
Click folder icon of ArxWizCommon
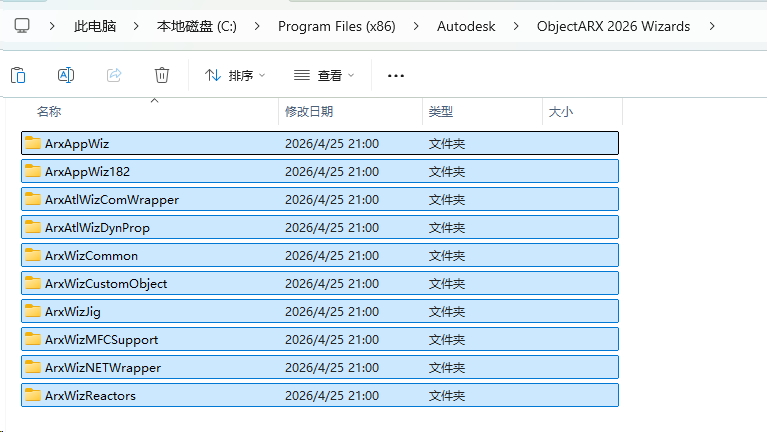(33, 254)
